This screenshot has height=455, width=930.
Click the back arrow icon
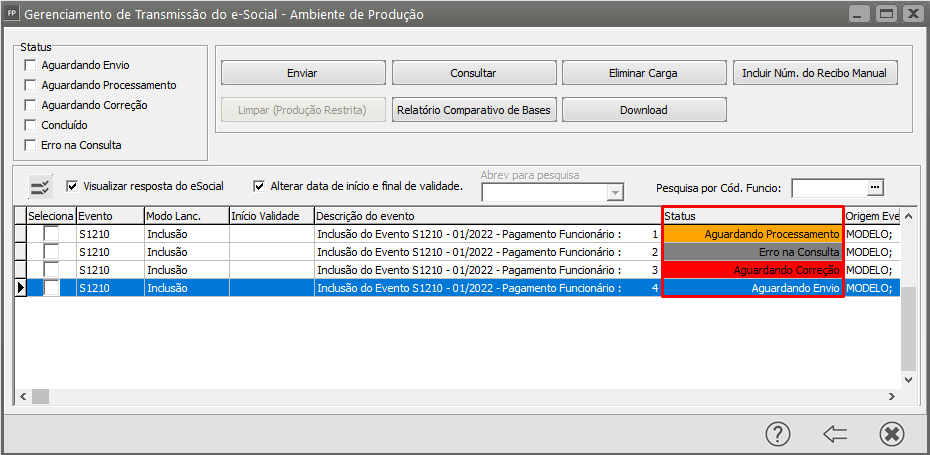(835, 435)
